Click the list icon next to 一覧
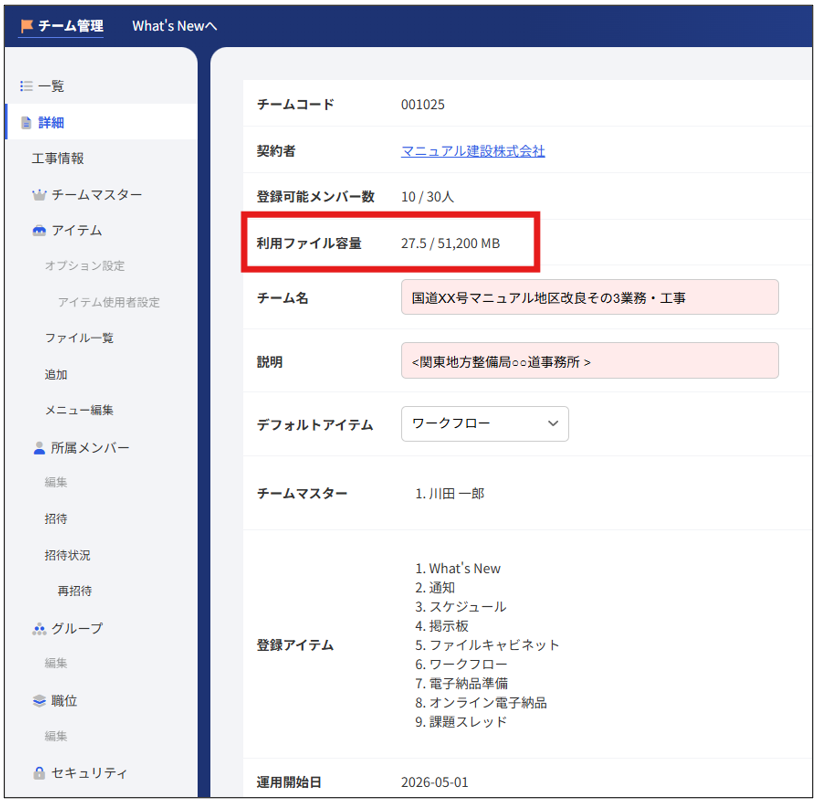 26,86
